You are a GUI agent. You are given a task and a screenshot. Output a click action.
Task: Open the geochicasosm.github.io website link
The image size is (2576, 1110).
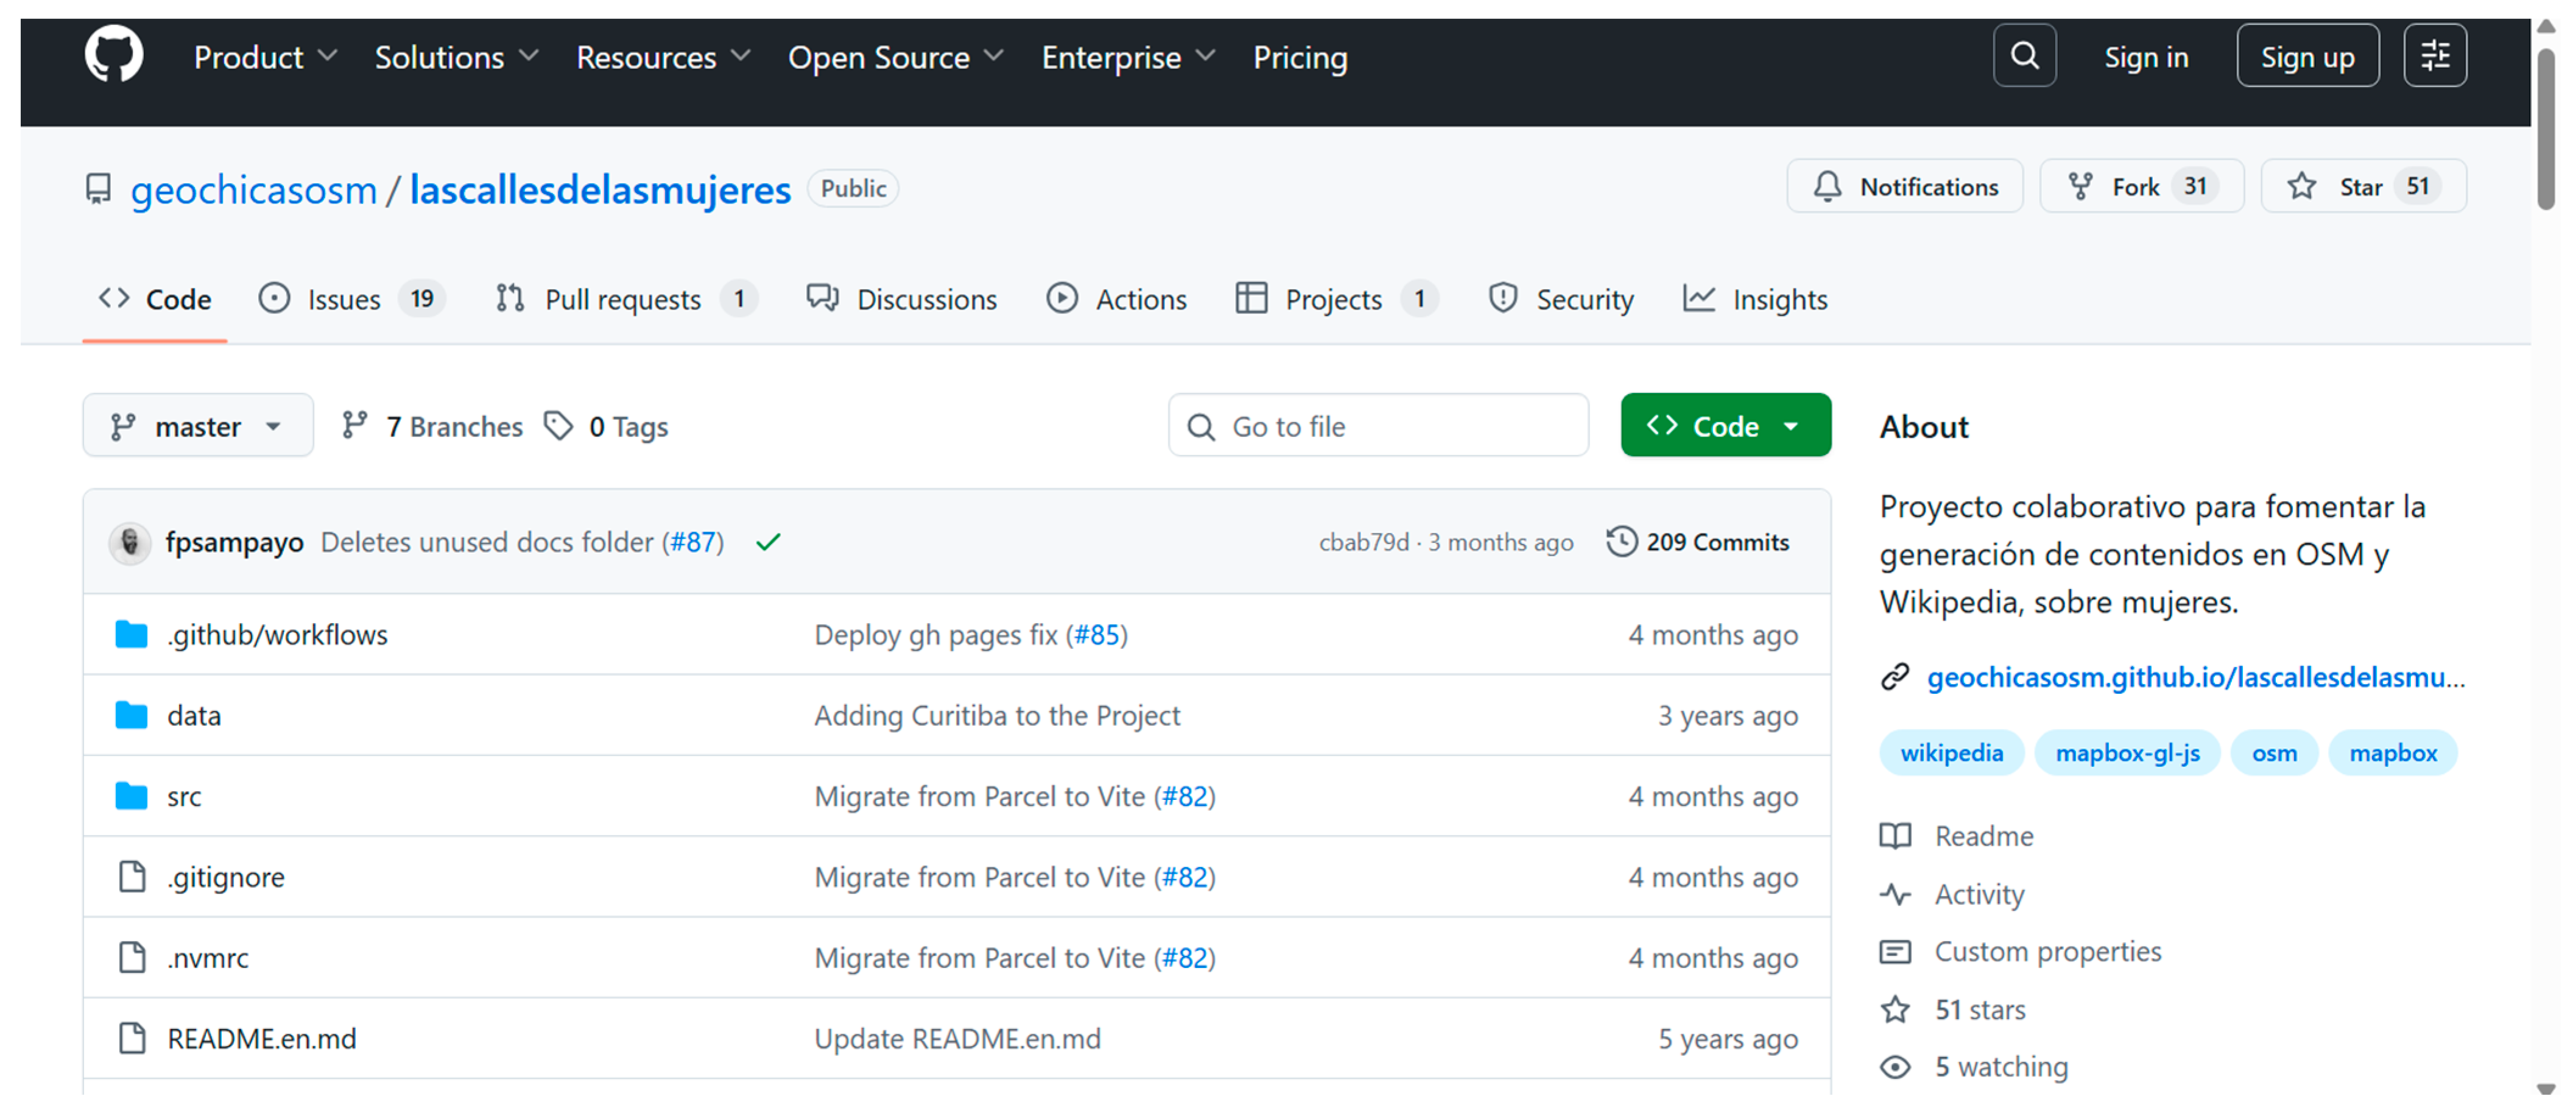tap(2195, 678)
